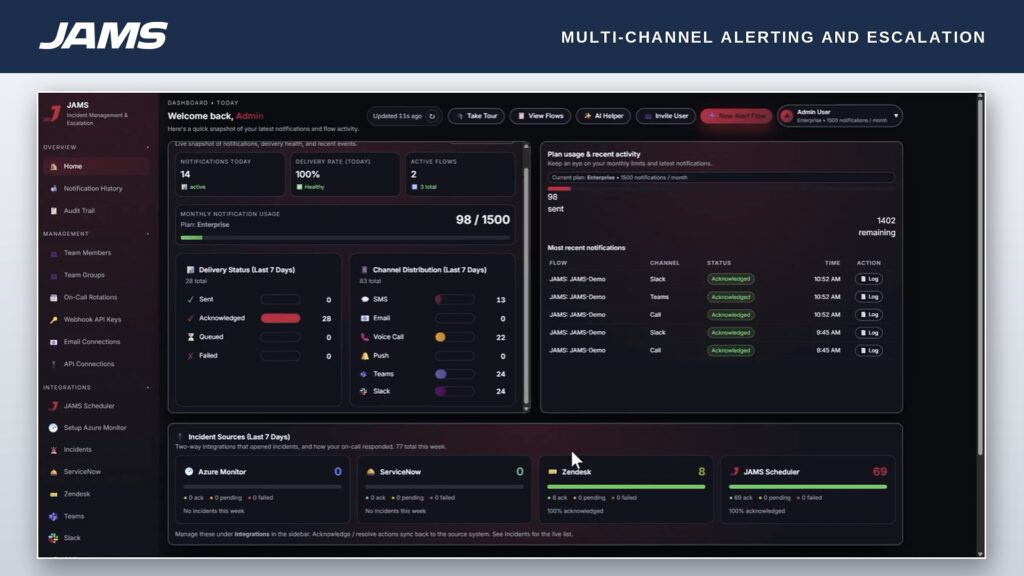Click the Sent checkmark icon
This screenshot has width=1024, height=576.
[x=191, y=300]
